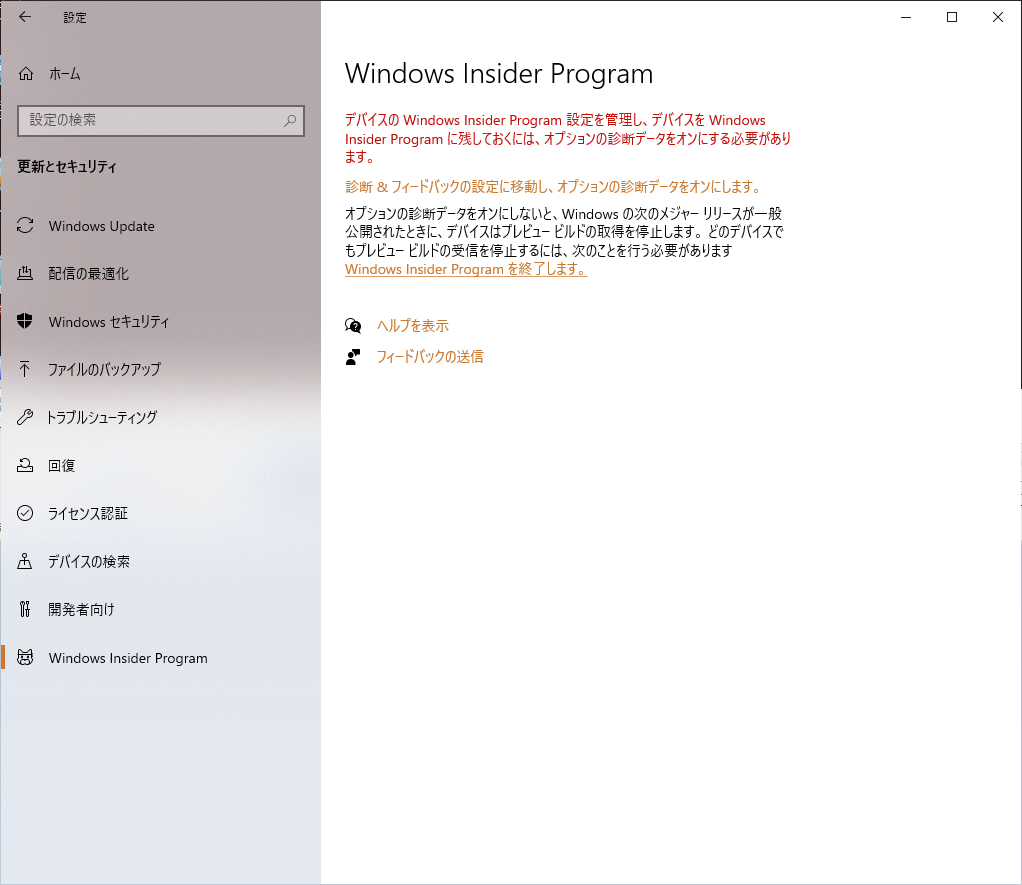Maximize the settings window

click(952, 18)
